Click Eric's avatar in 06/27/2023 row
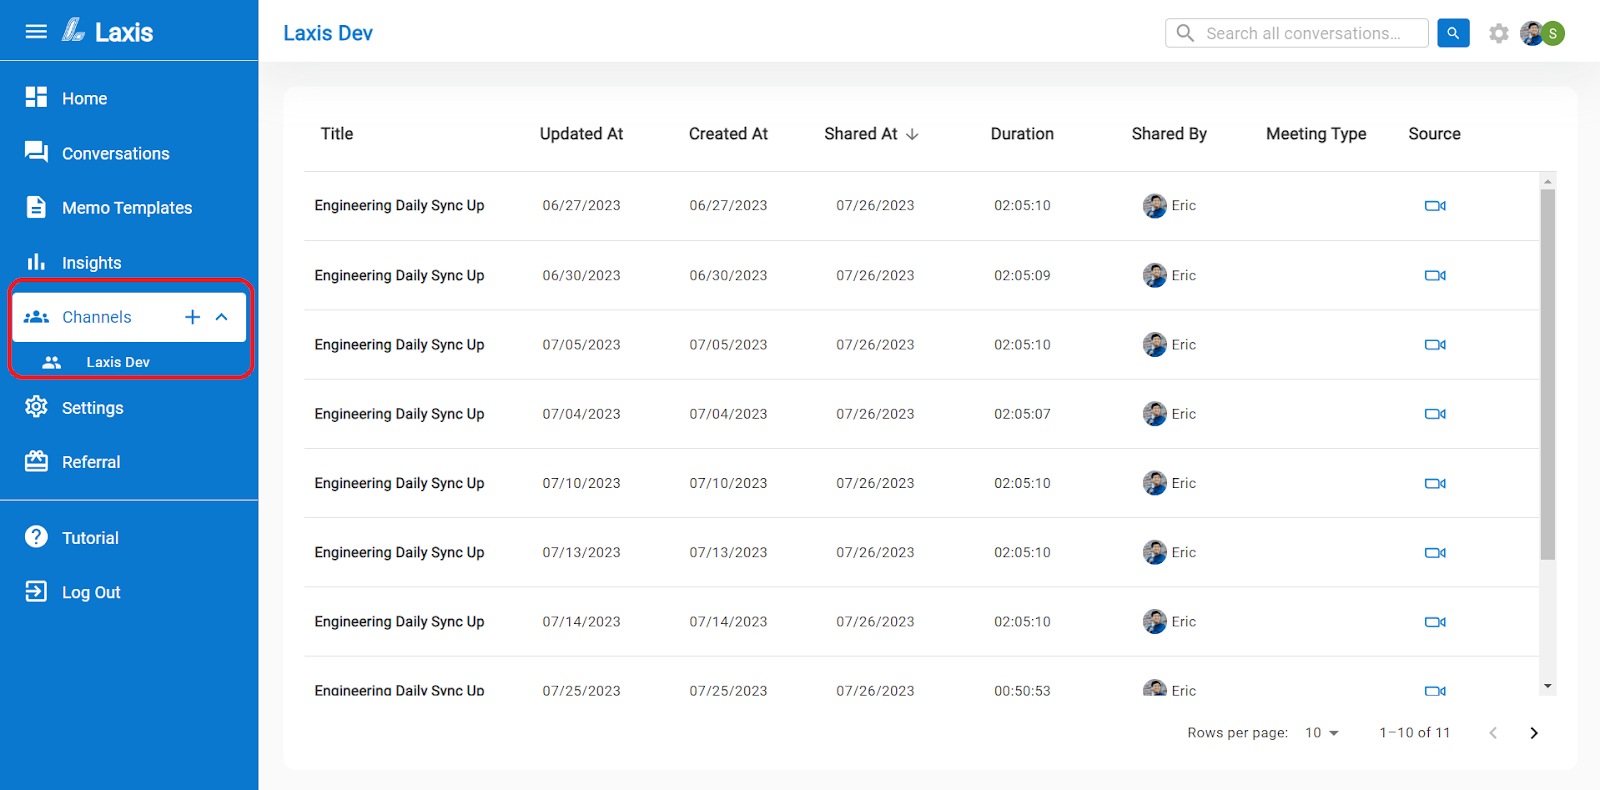 (1155, 206)
